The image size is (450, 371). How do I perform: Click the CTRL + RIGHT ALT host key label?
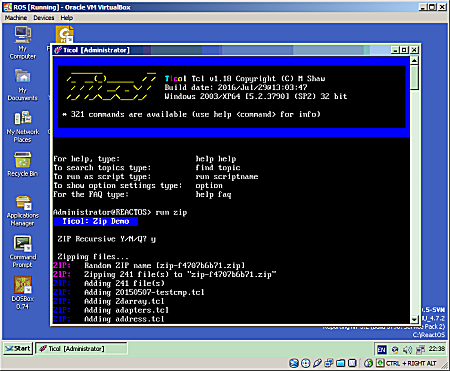(x=411, y=363)
